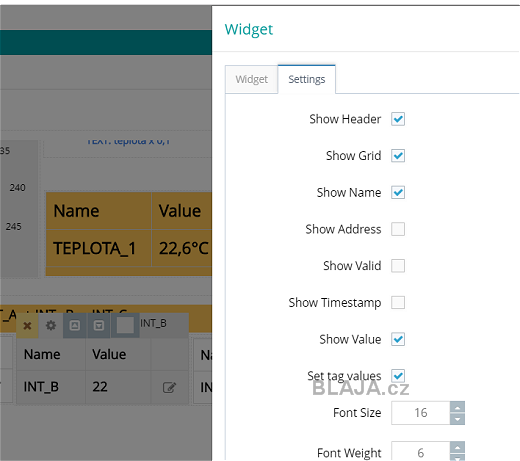Uncheck the Show Header checkbox
520x461 pixels.
398,119
